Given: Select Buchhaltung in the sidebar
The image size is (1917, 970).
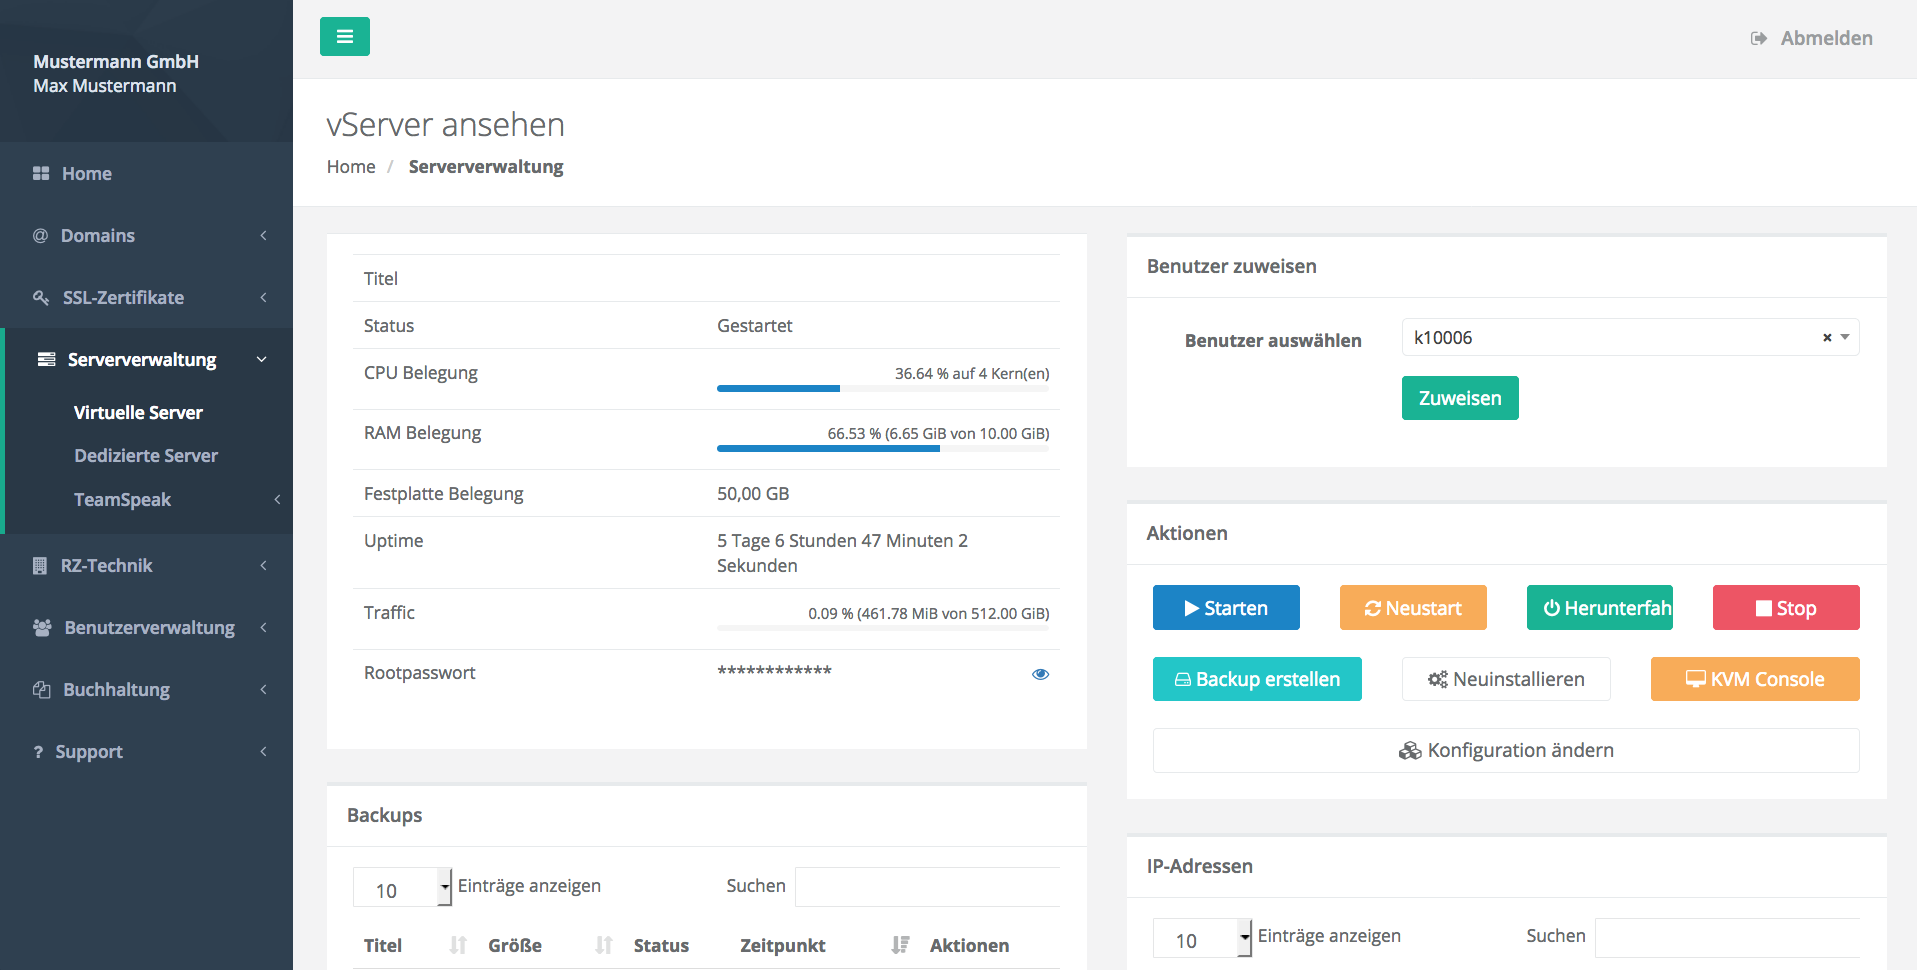Looking at the screenshot, I should click(x=116, y=689).
